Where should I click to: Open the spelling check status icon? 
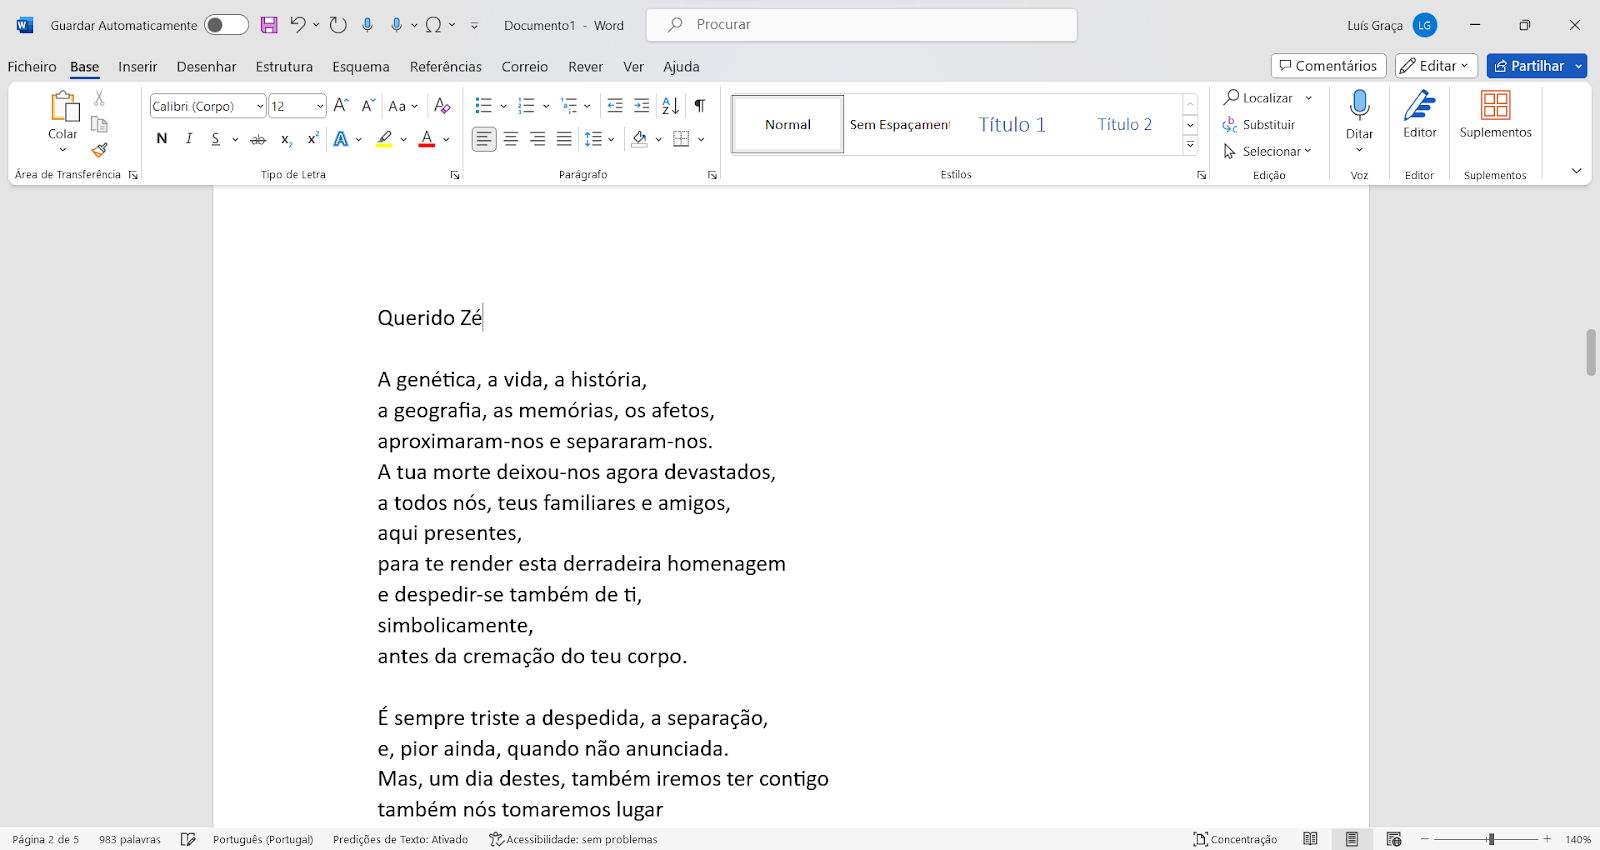[188, 839]
